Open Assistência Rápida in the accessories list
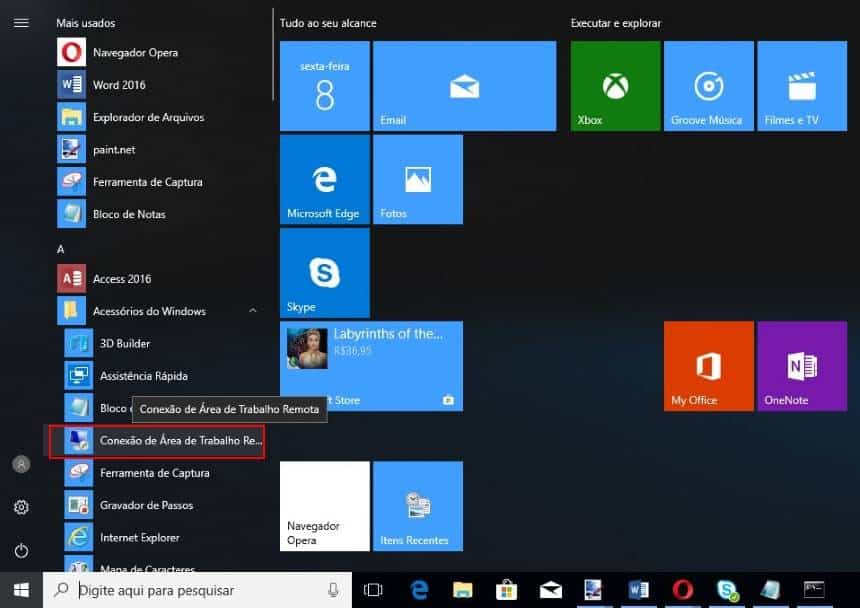The image size is (860, 608). click(163, 376)
